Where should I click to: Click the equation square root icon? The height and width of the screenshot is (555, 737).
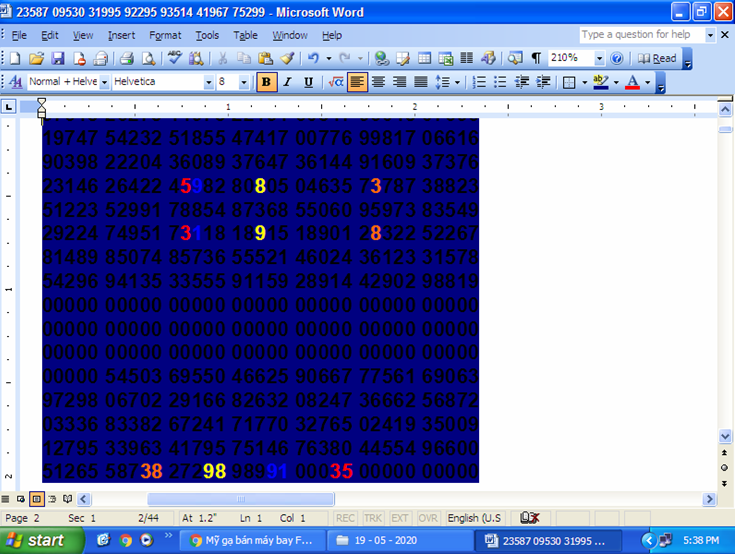(336, 82)
